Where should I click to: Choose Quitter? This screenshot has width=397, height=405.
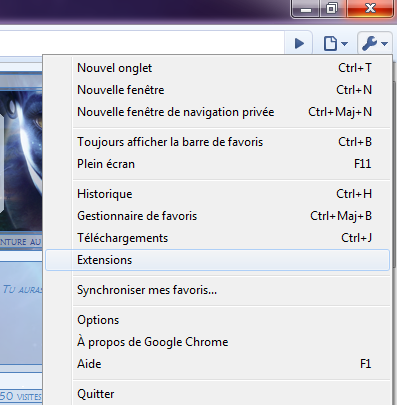217,394
